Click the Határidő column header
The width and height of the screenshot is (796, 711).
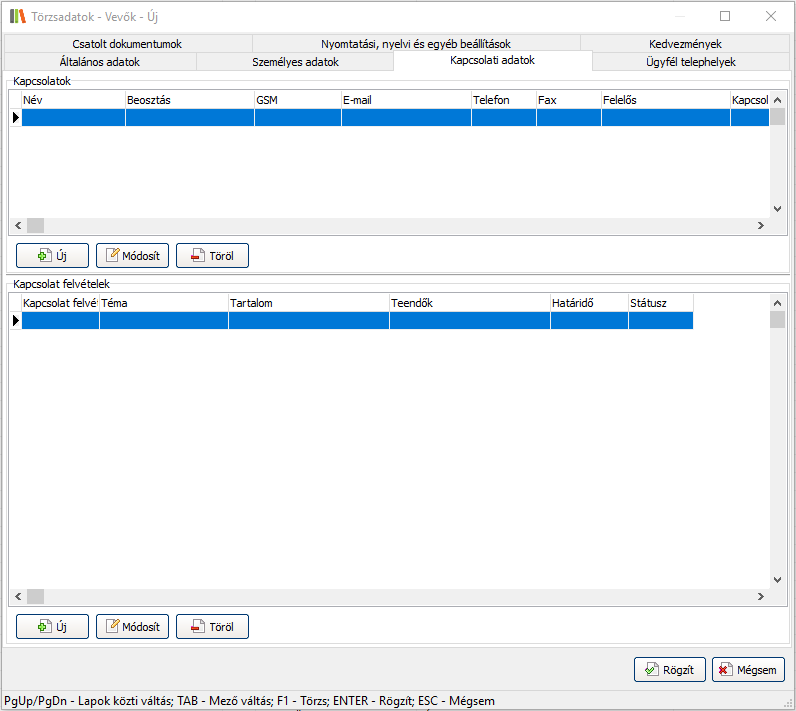click(x=588, y=302)
